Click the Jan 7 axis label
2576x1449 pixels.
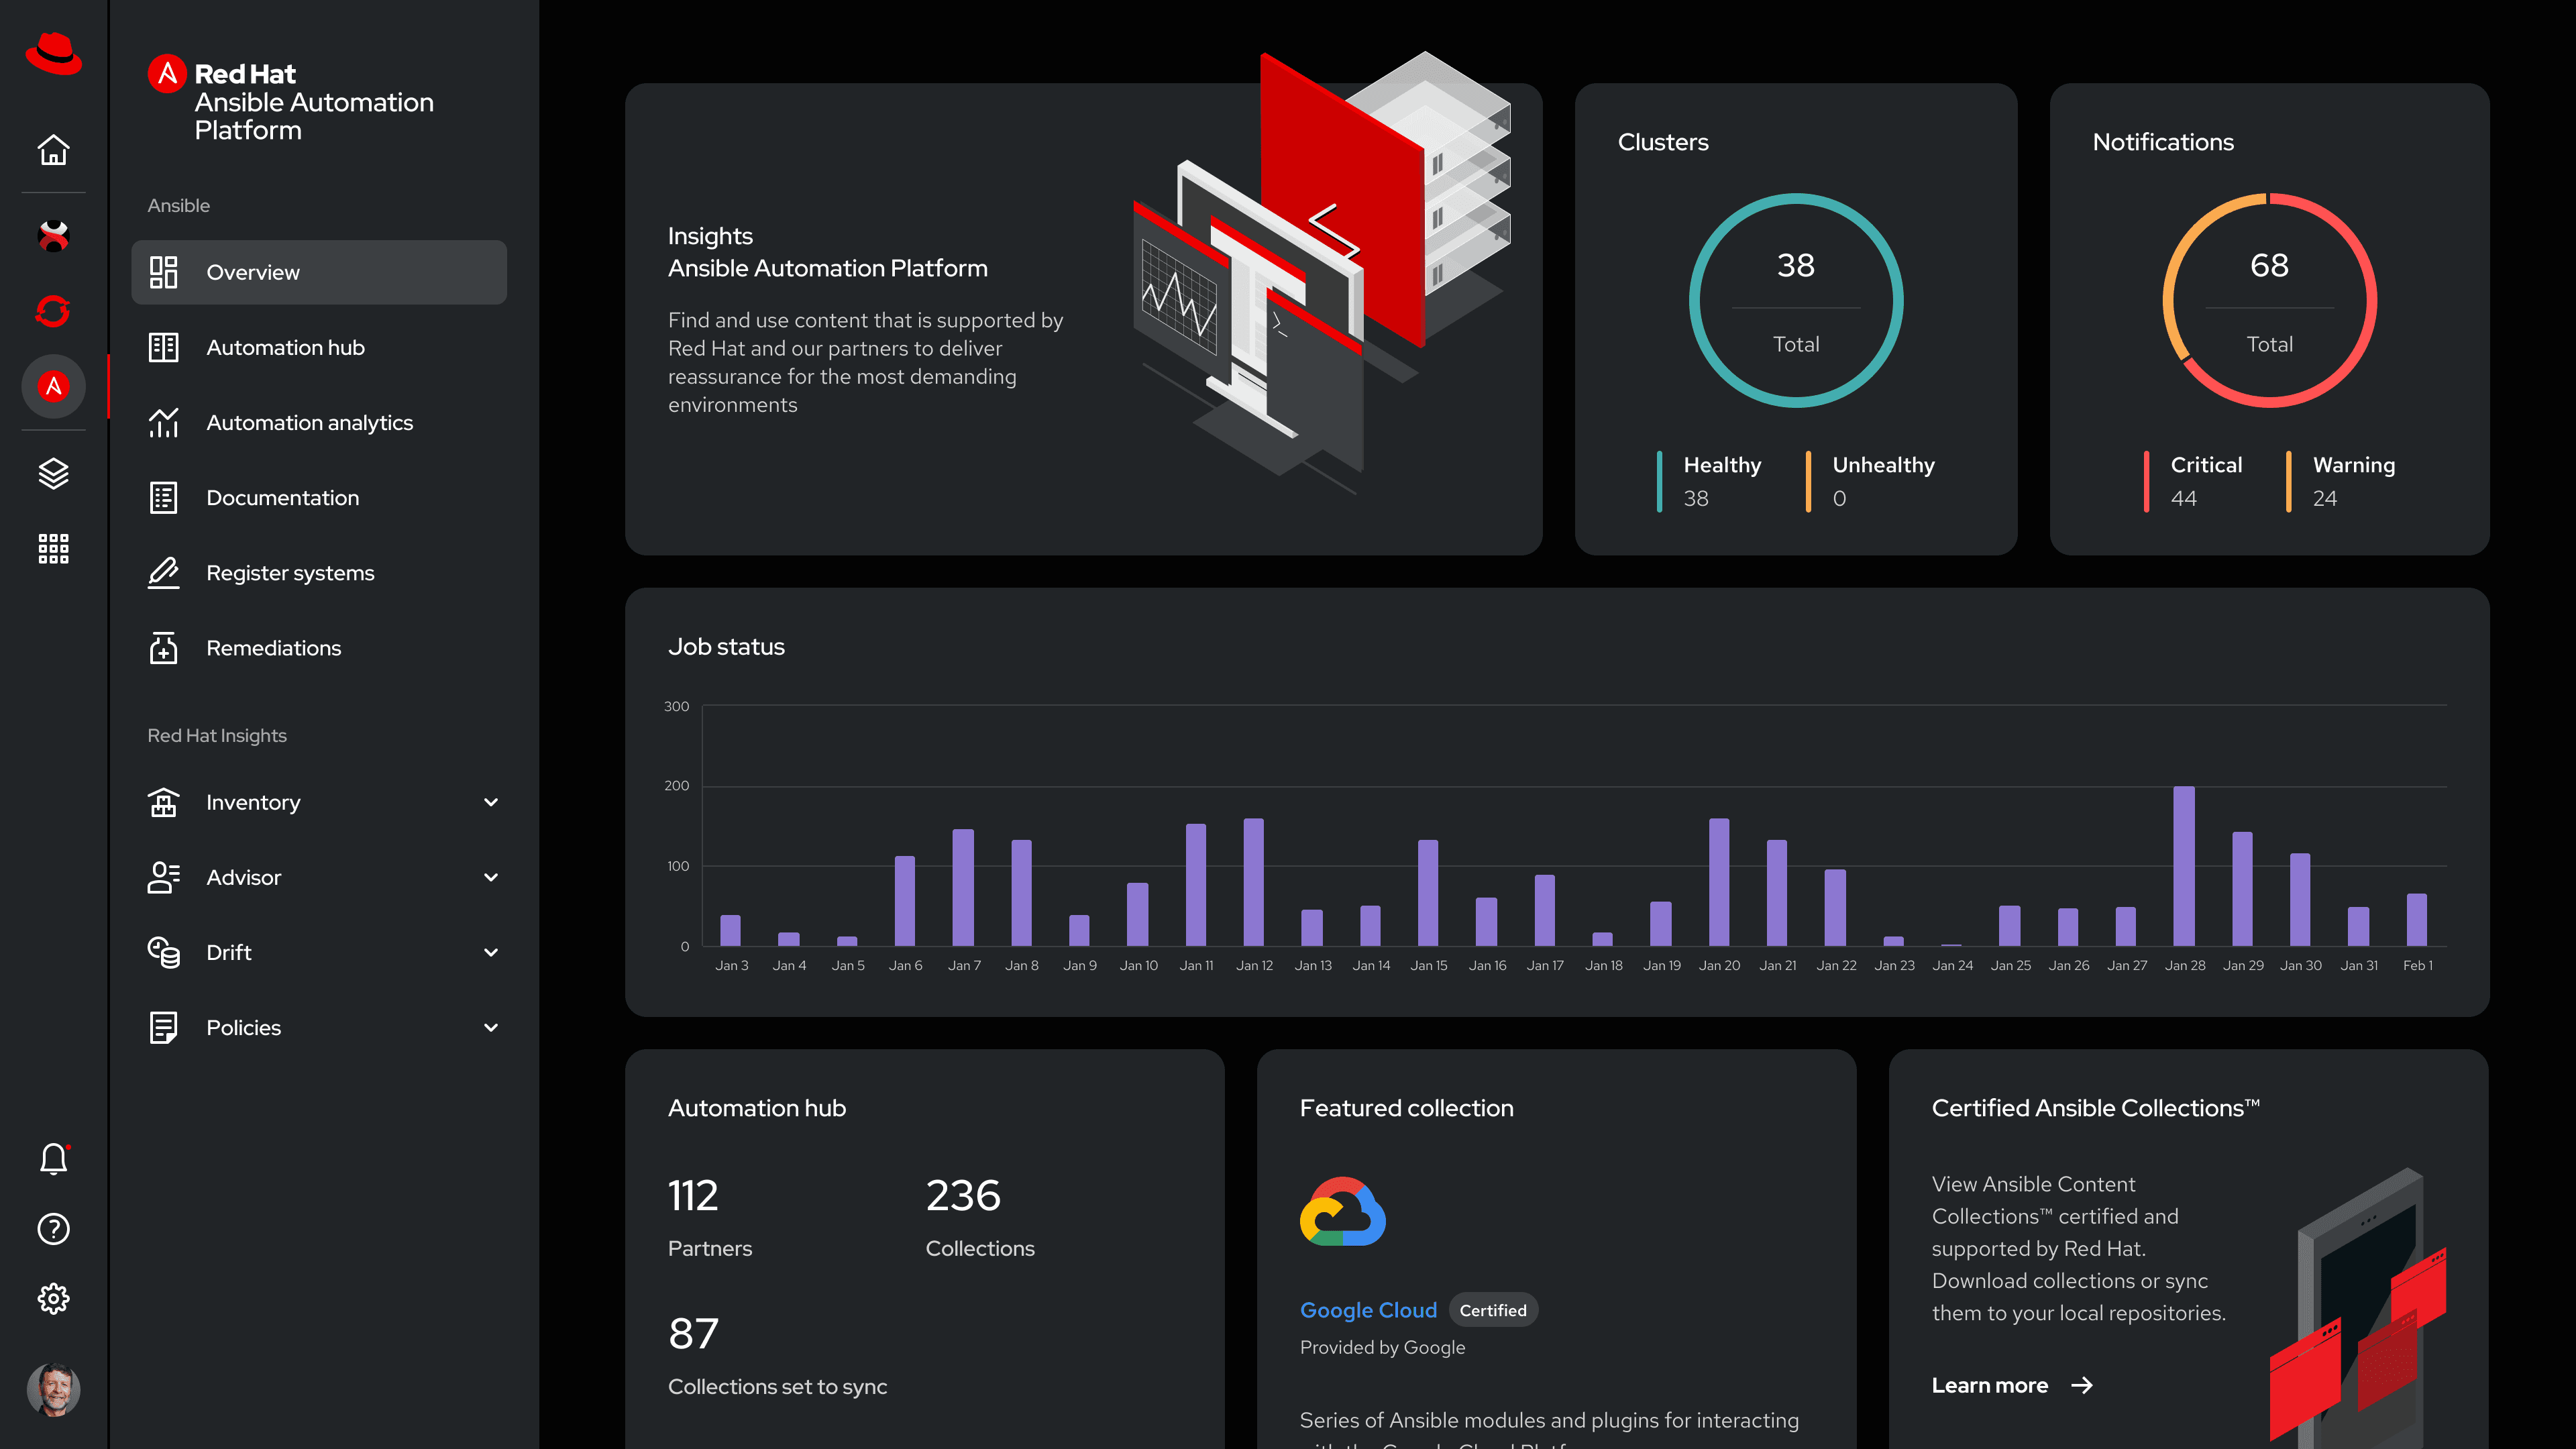[x=964, y=965]
